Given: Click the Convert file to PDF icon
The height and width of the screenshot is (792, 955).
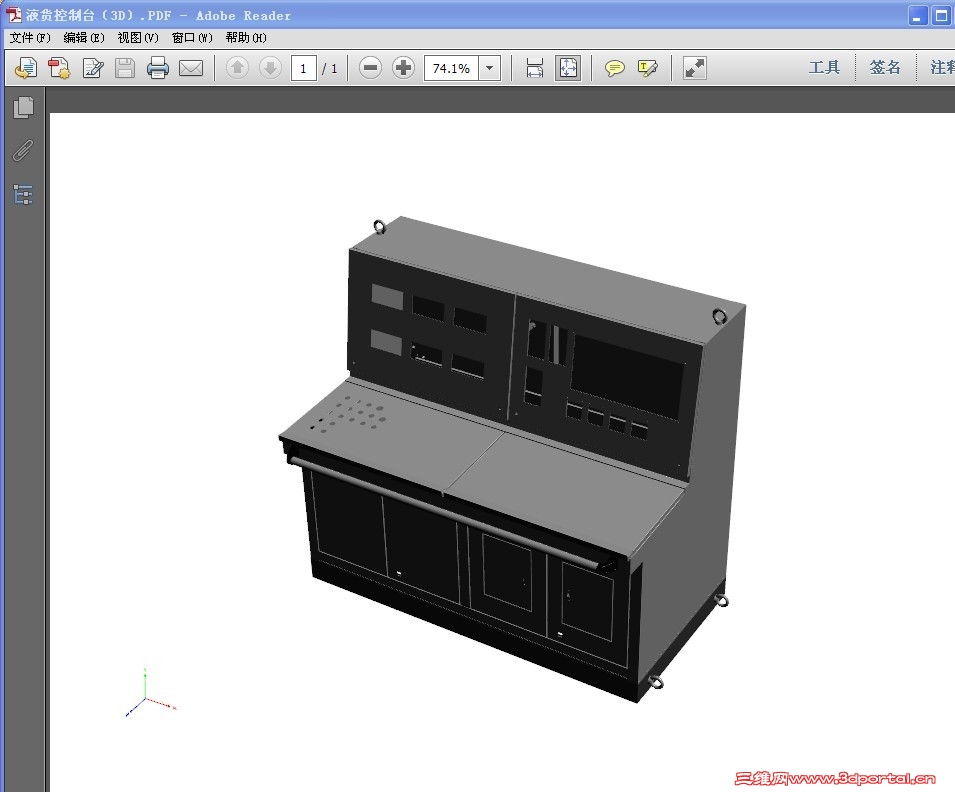Looking at the screenshot, I should (60, 68).
